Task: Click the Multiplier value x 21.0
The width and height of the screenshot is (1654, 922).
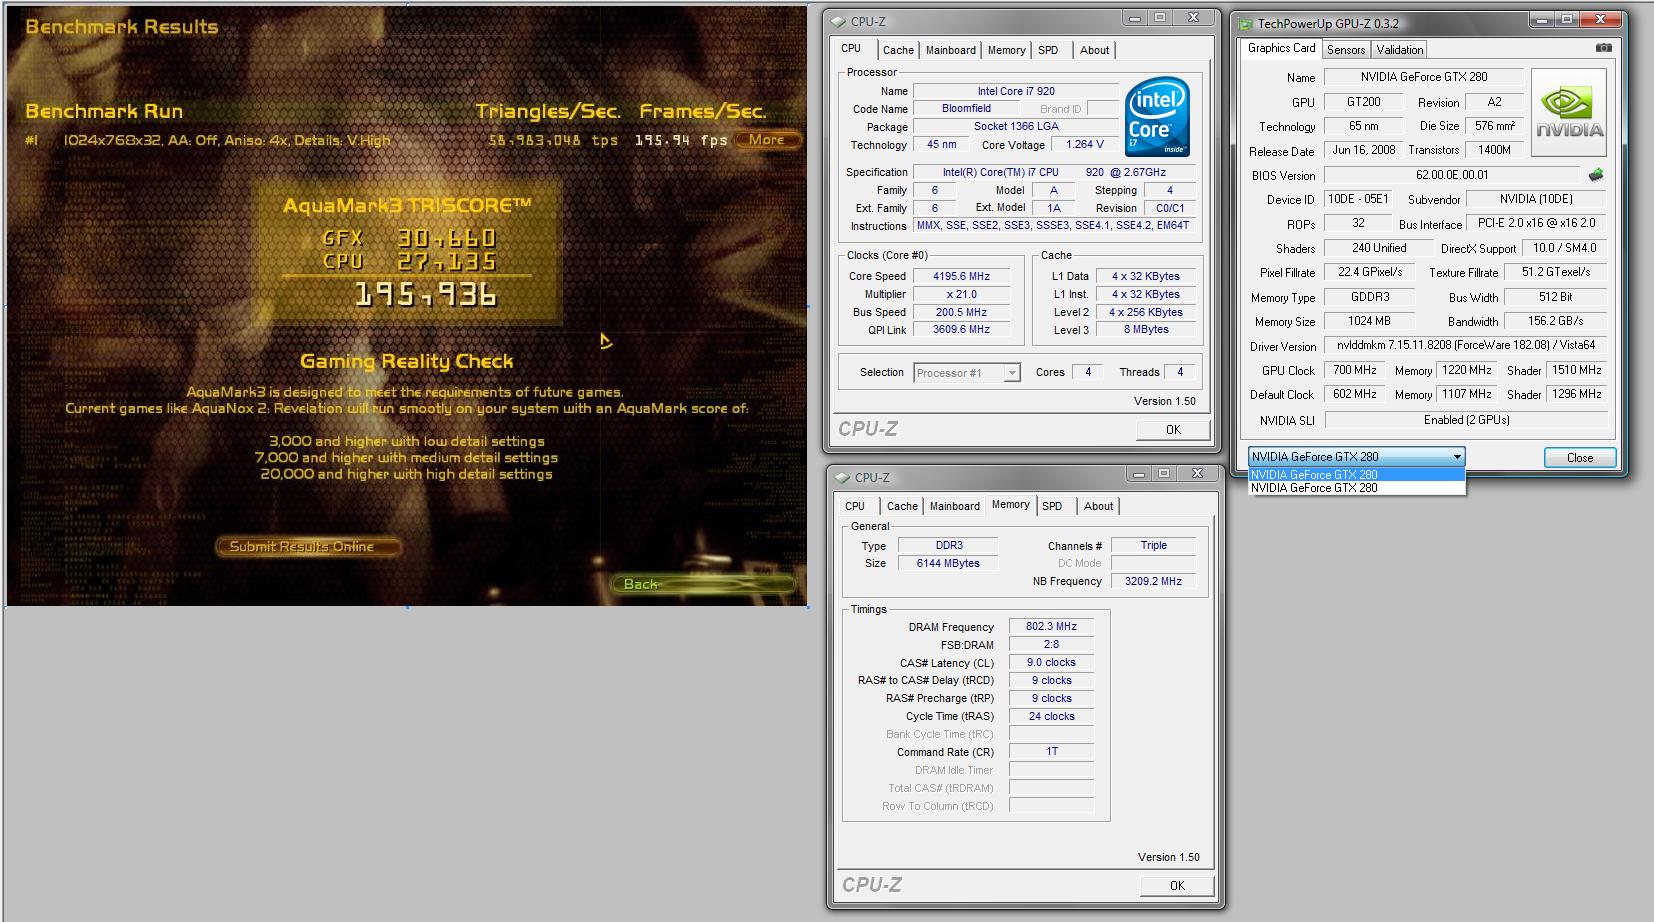Action: [x=961, y=294]
